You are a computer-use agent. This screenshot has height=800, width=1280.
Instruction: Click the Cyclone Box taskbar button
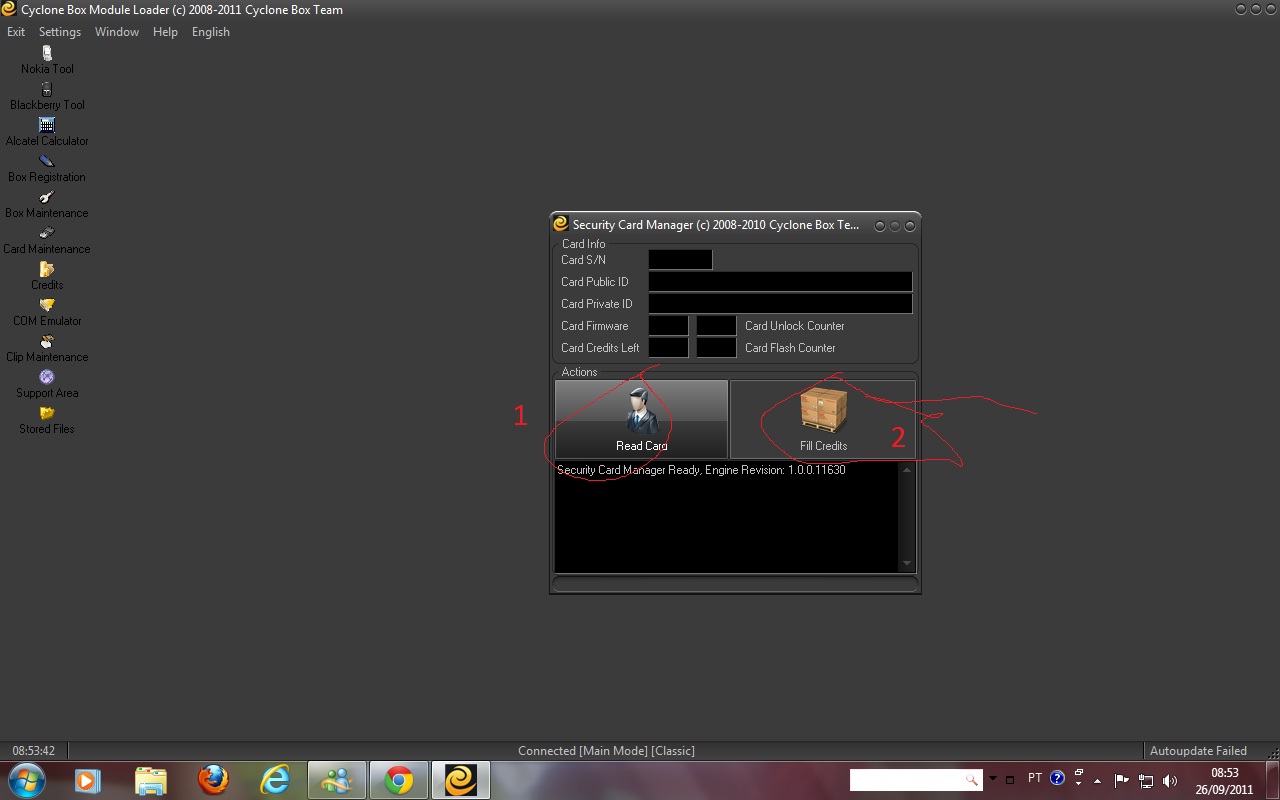461,780
